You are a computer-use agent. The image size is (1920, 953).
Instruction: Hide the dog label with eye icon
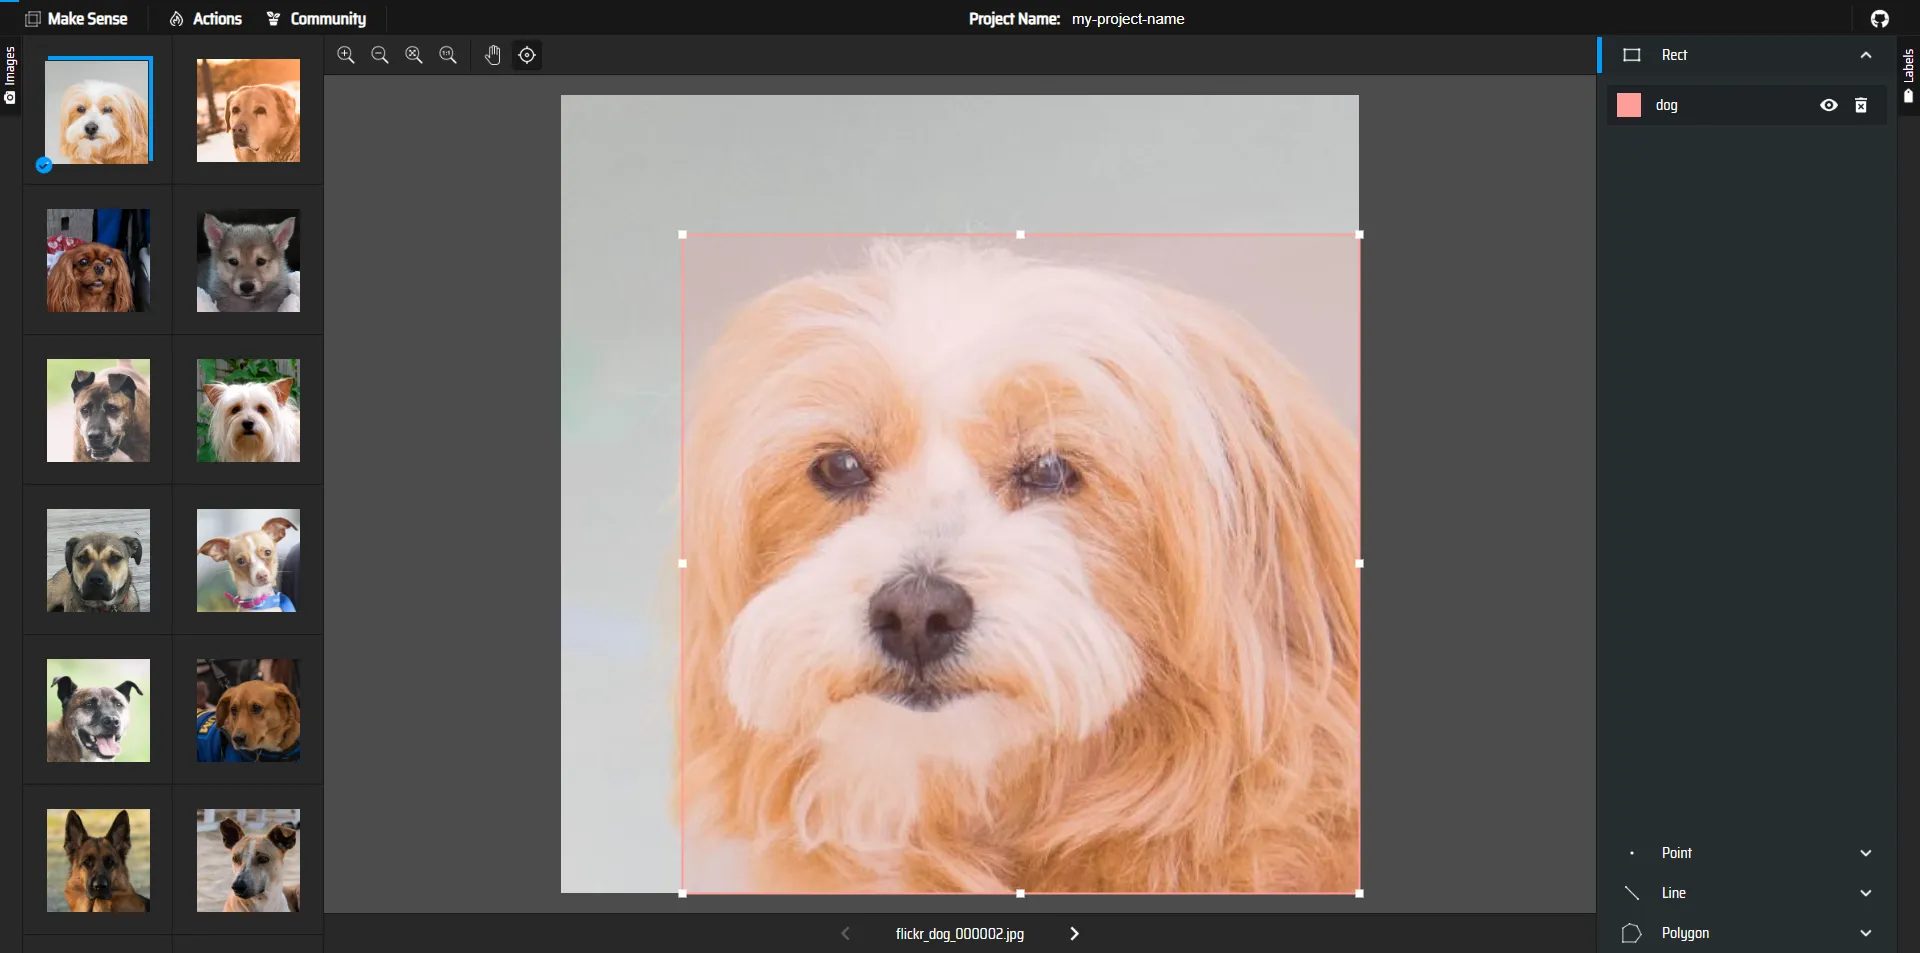[x=1829, y=105]
